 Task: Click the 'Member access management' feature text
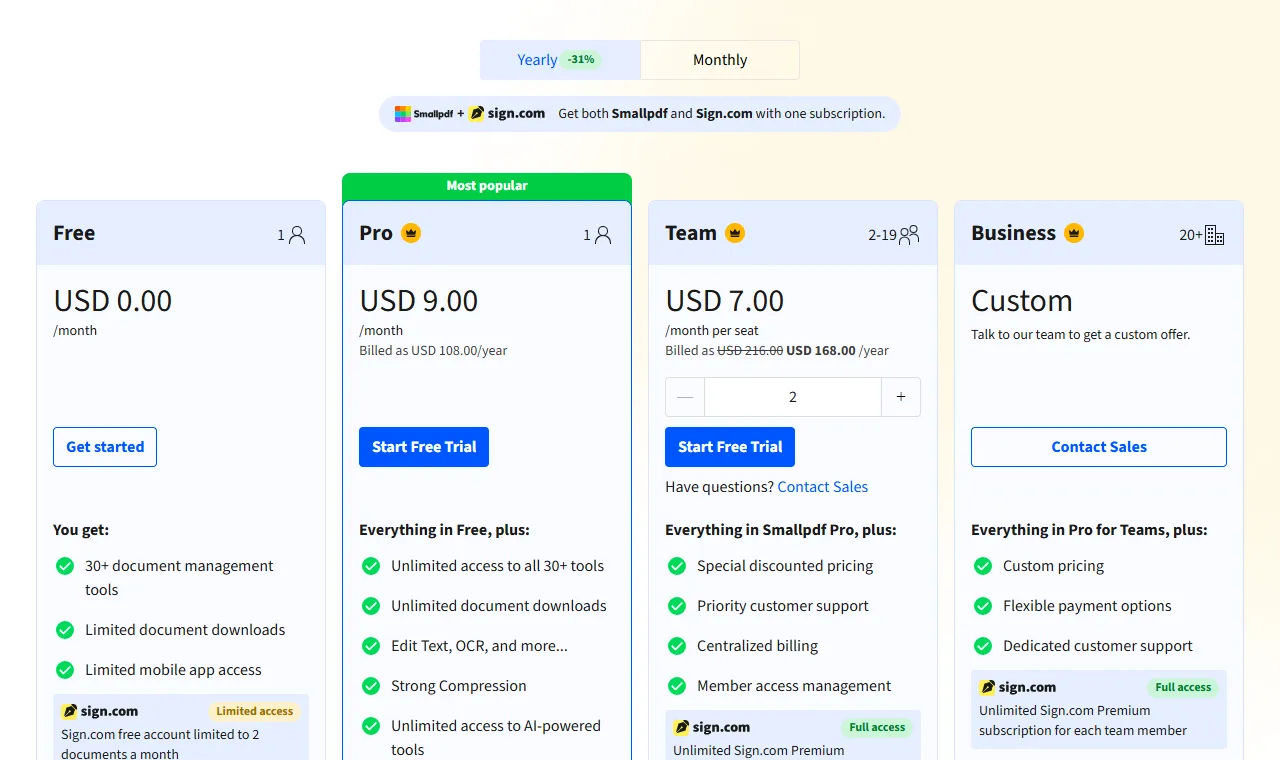click(x=794, y=686)
